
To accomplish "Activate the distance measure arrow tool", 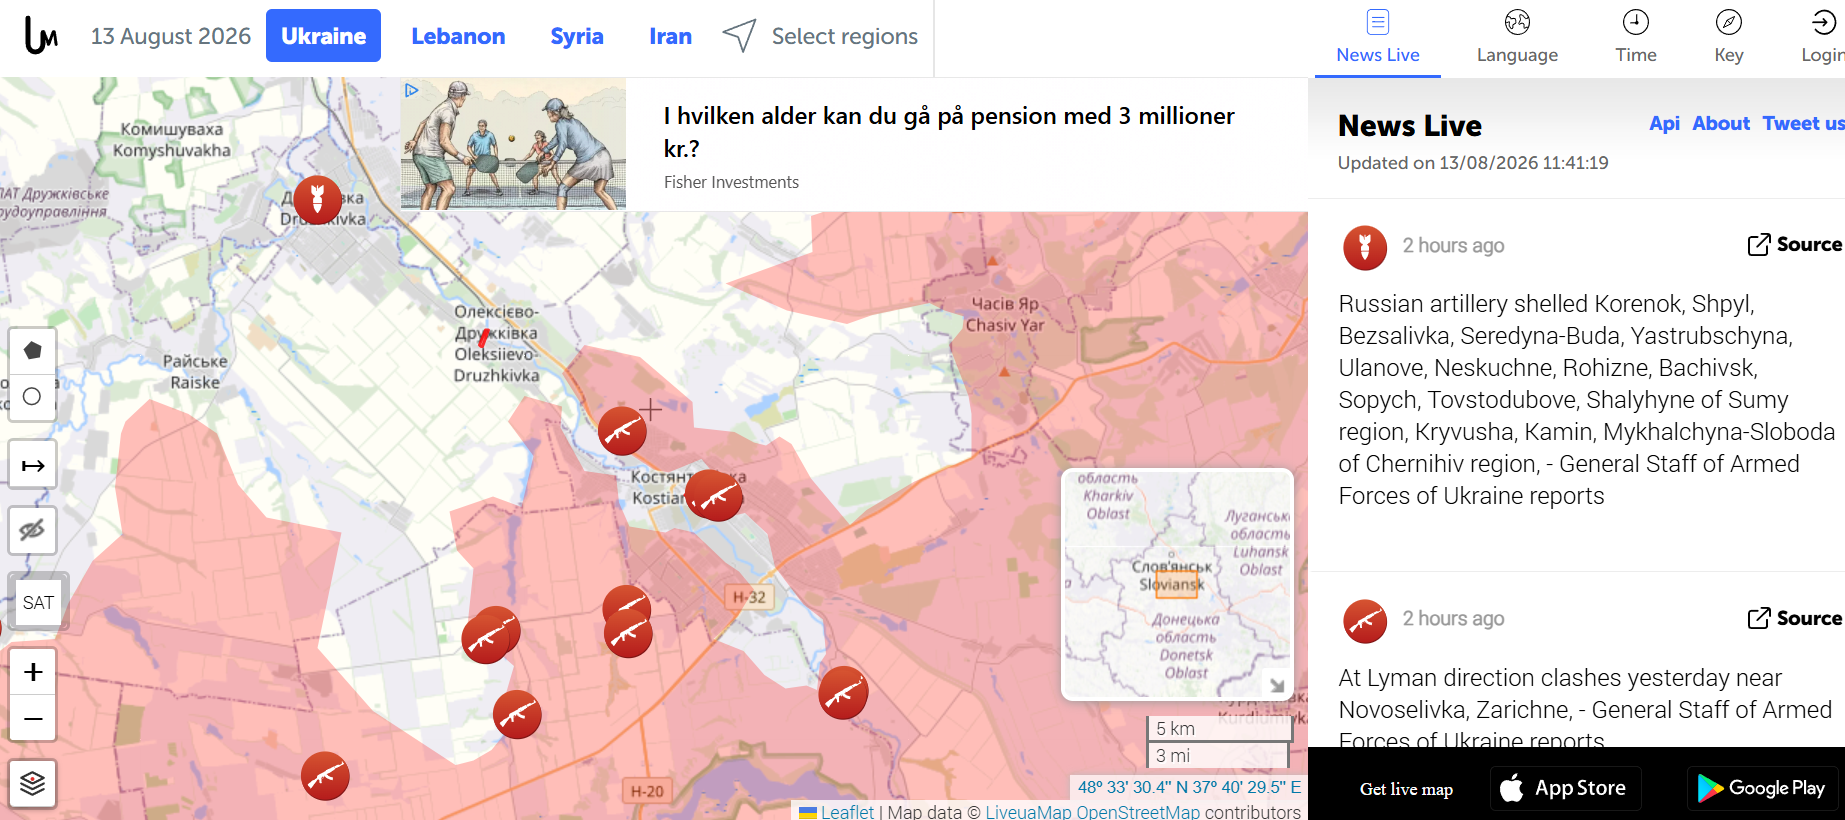I will click(32, 465).
